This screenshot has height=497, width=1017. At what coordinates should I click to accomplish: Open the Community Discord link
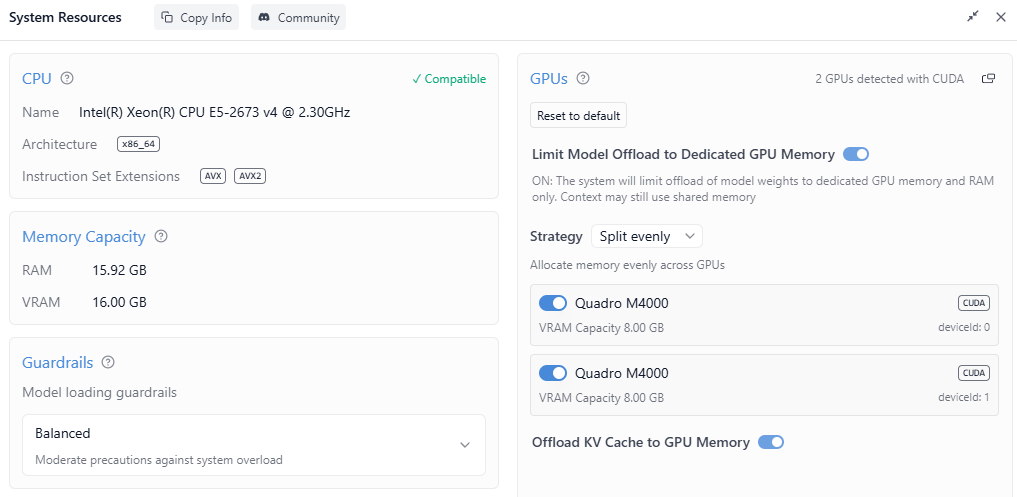coord(298,17)
